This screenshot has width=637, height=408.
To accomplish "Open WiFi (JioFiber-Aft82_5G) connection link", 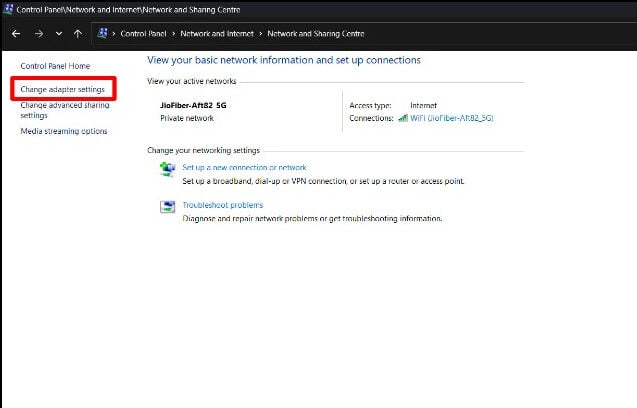I will coord(452,118).
